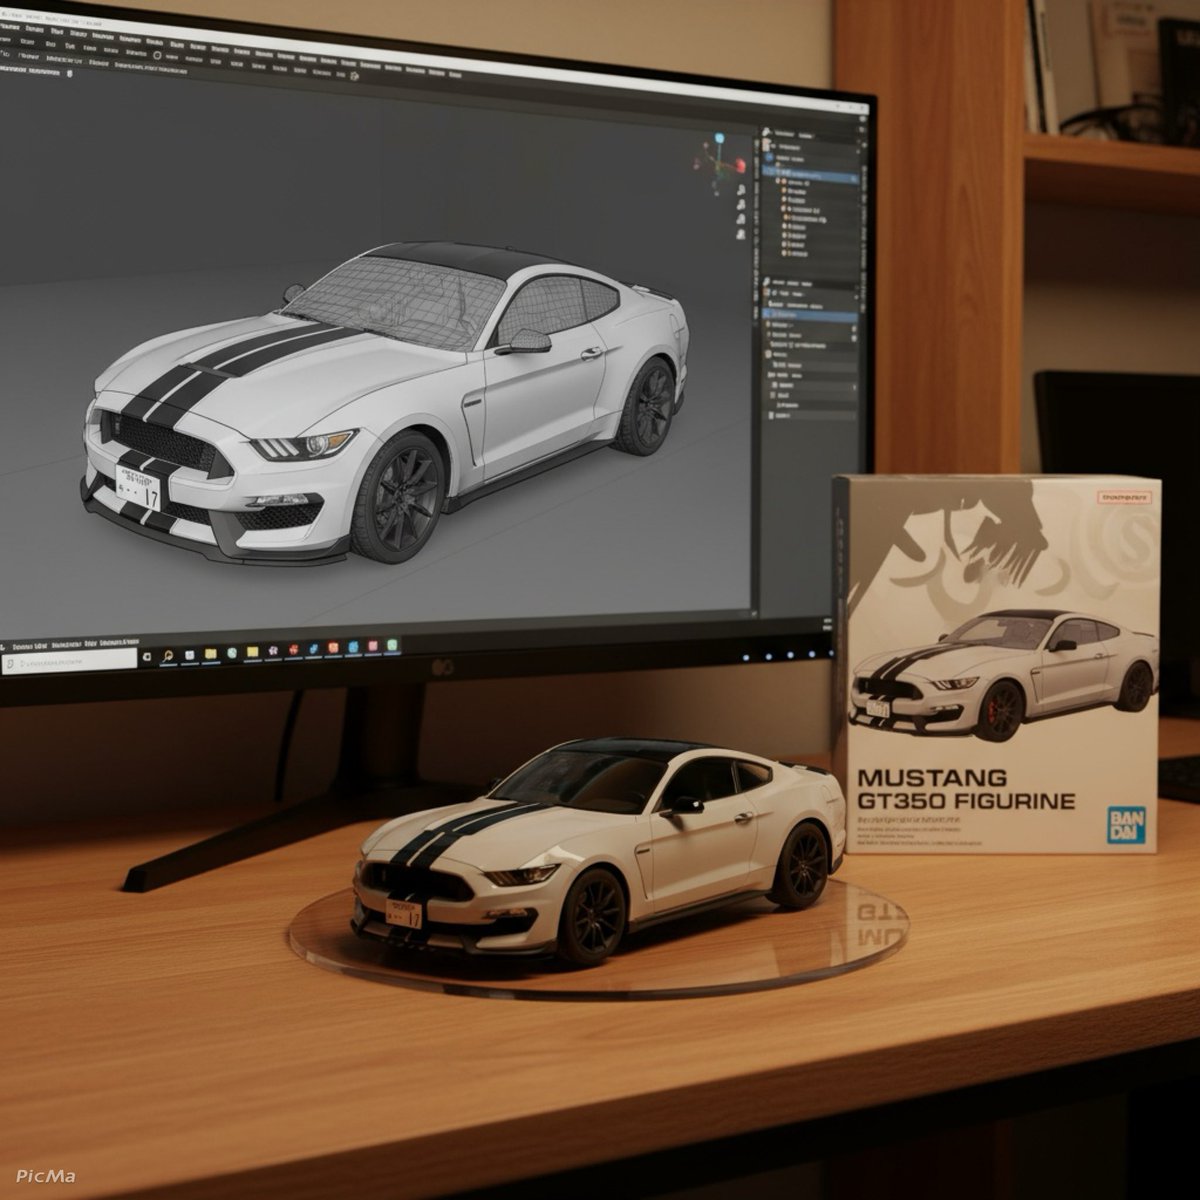Screen dimensions: 1200x1200
Task: Click the blue Z axis ball on the gizmo
Action: [719, 138]
